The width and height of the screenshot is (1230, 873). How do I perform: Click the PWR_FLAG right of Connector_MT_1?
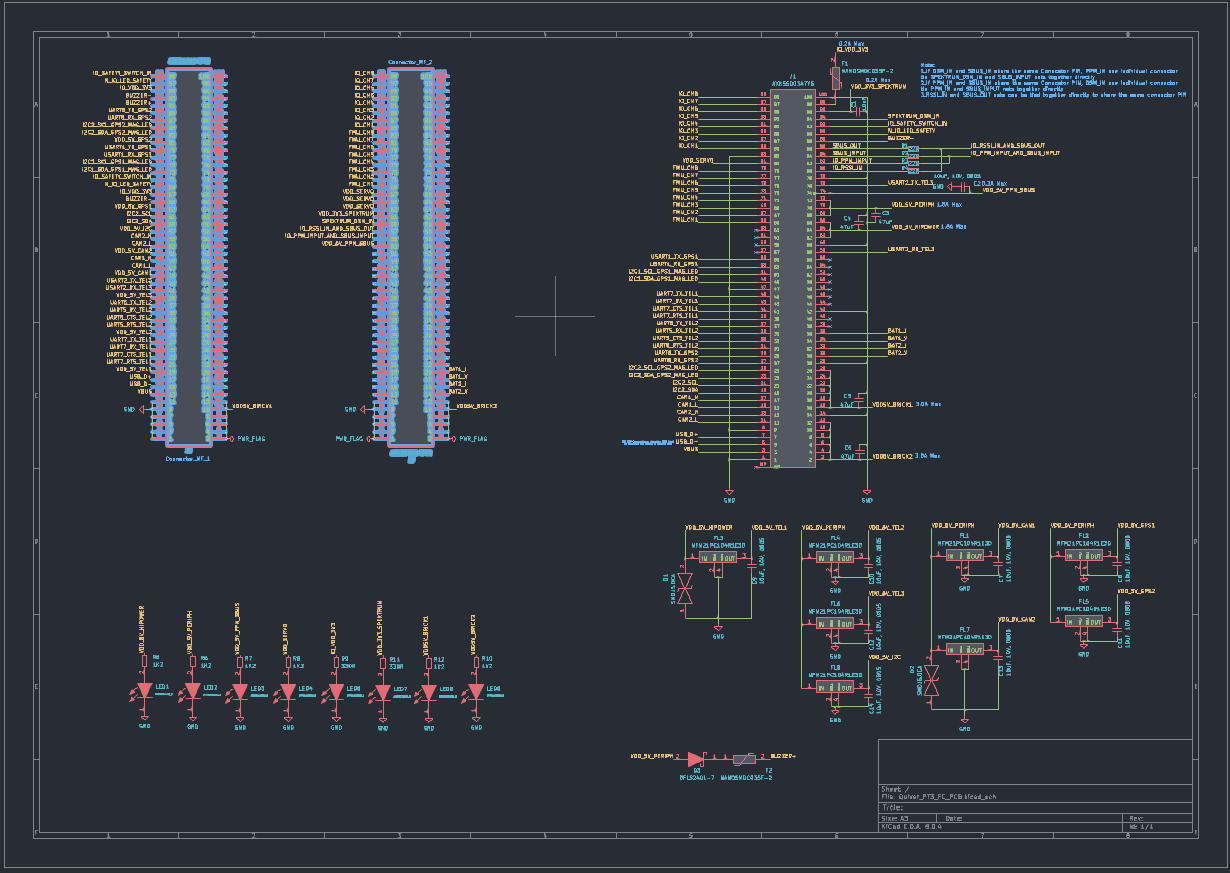point(251,438)
